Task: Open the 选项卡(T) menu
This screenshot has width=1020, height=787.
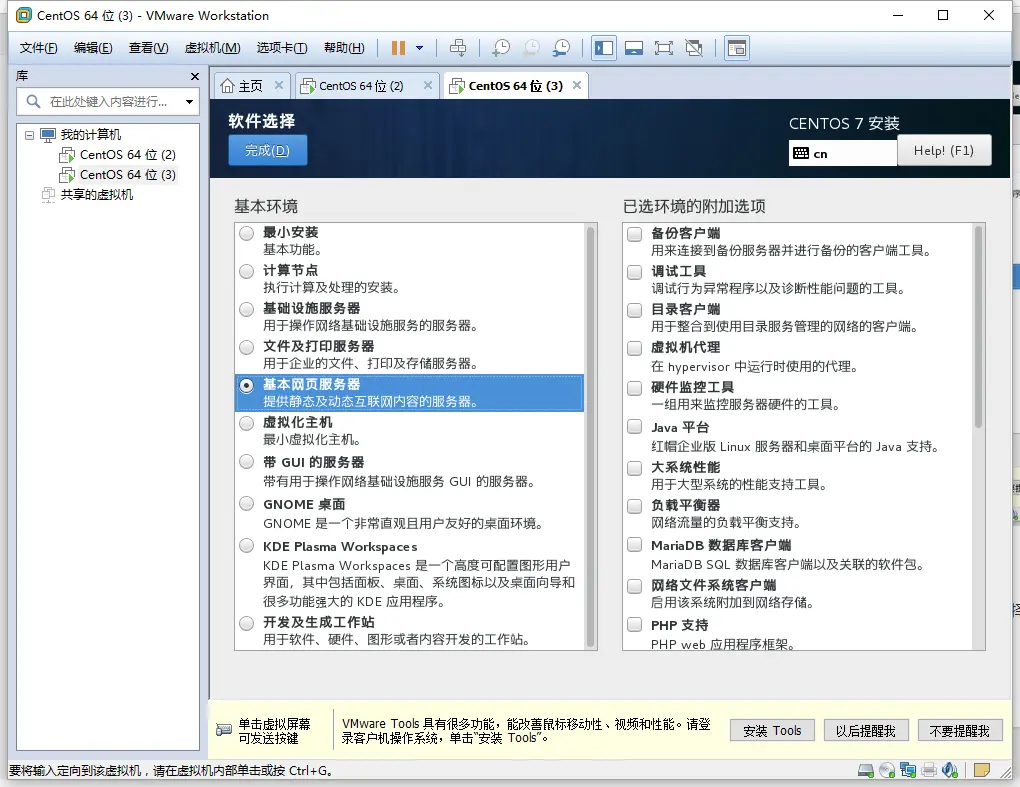Action: pyautogui.click(x=282, y=47)
